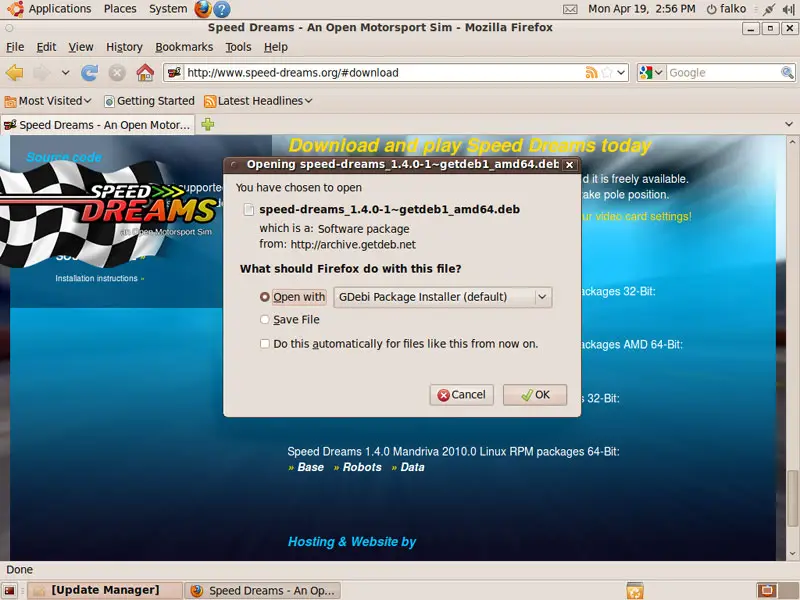Expand the Latest Headlines feed menu

coord(258,101)
